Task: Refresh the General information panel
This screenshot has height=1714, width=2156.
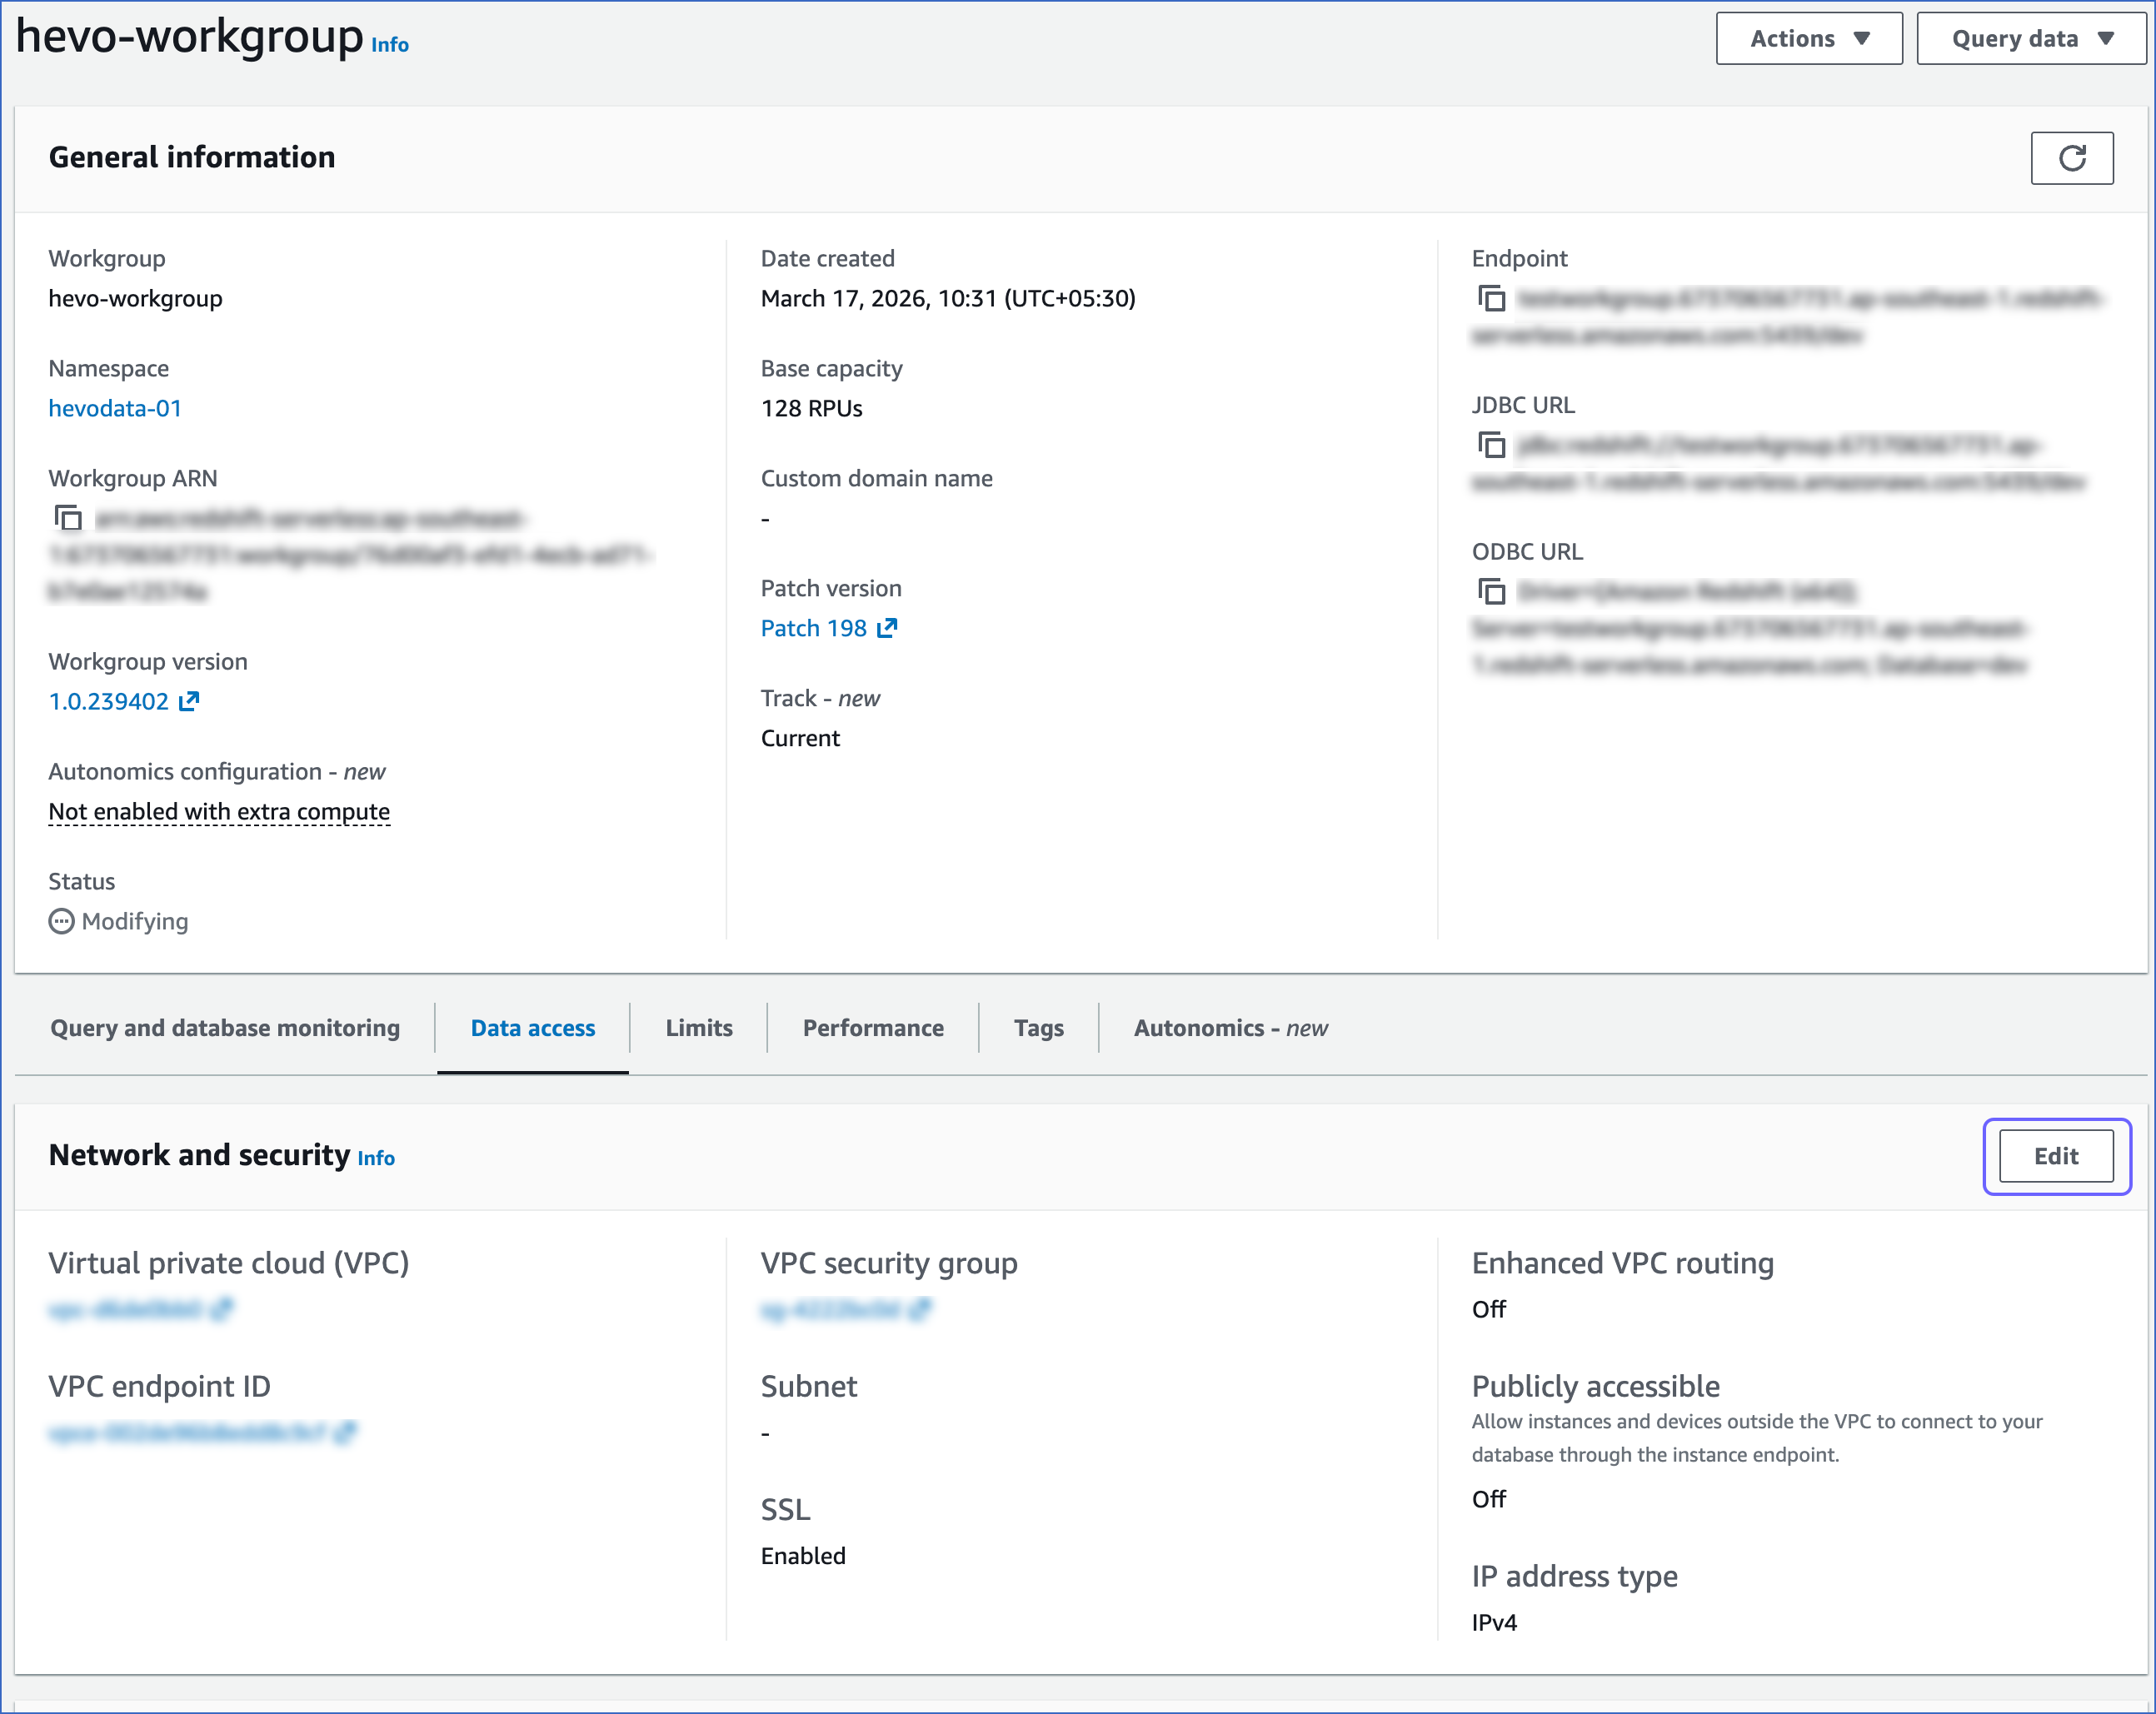Action: pos(2071,157)
